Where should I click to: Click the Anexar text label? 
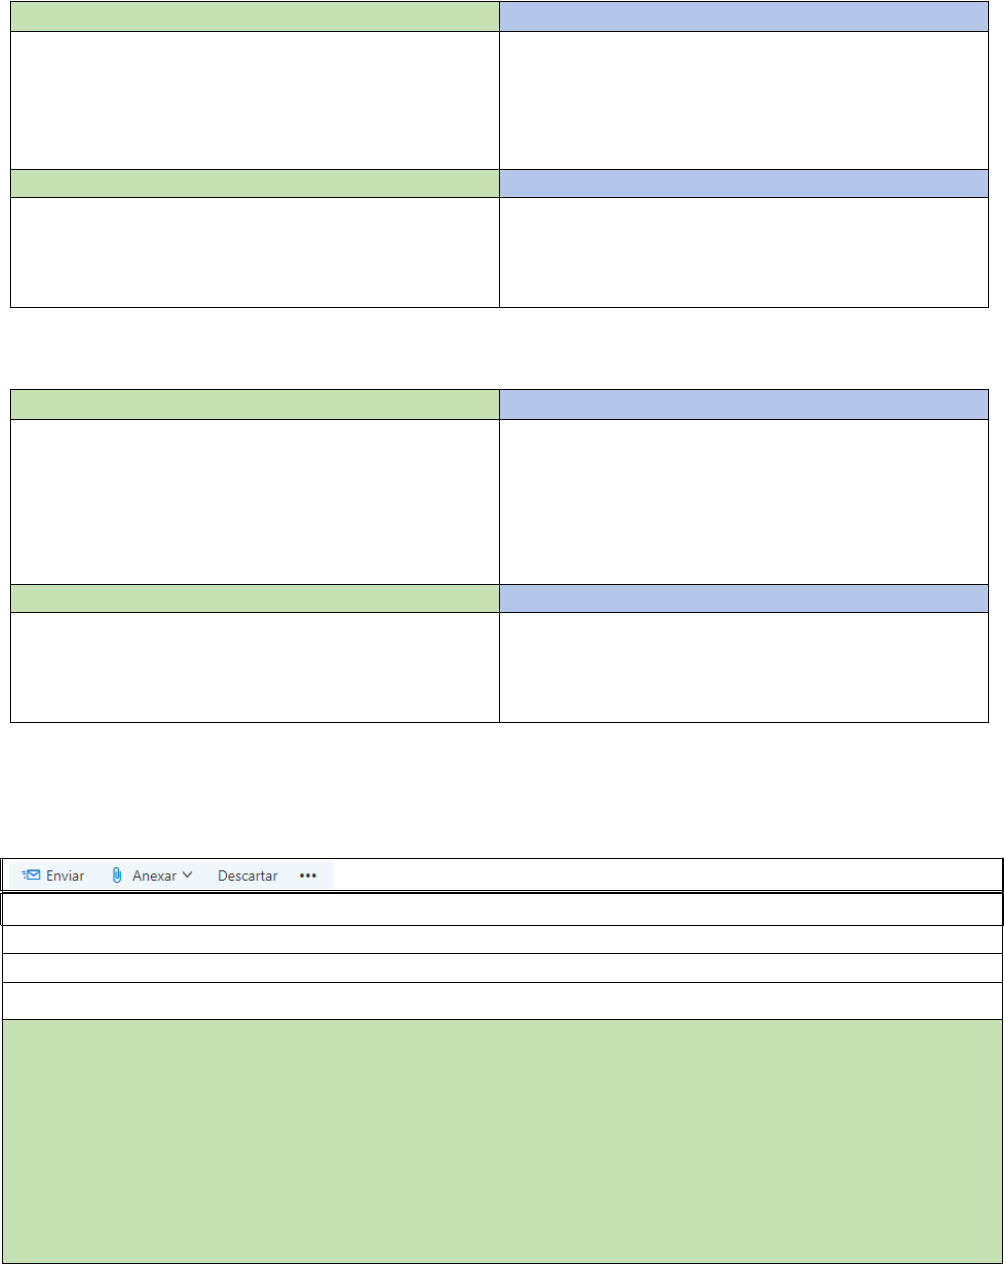[x=154, y=876]
